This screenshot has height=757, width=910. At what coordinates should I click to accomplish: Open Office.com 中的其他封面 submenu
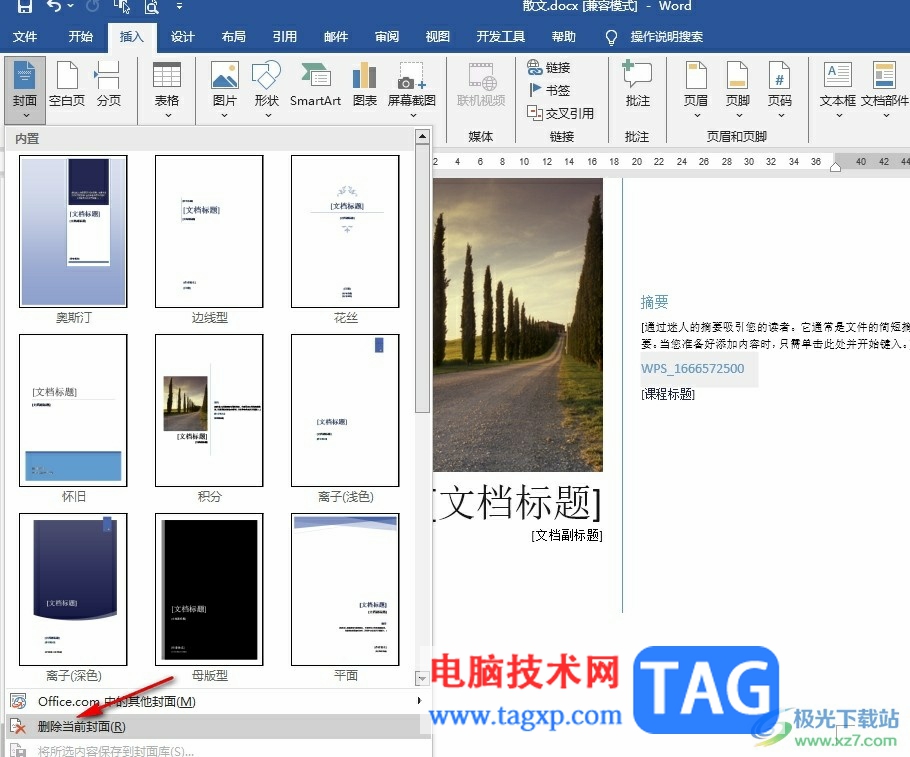(x=216, y=701)
